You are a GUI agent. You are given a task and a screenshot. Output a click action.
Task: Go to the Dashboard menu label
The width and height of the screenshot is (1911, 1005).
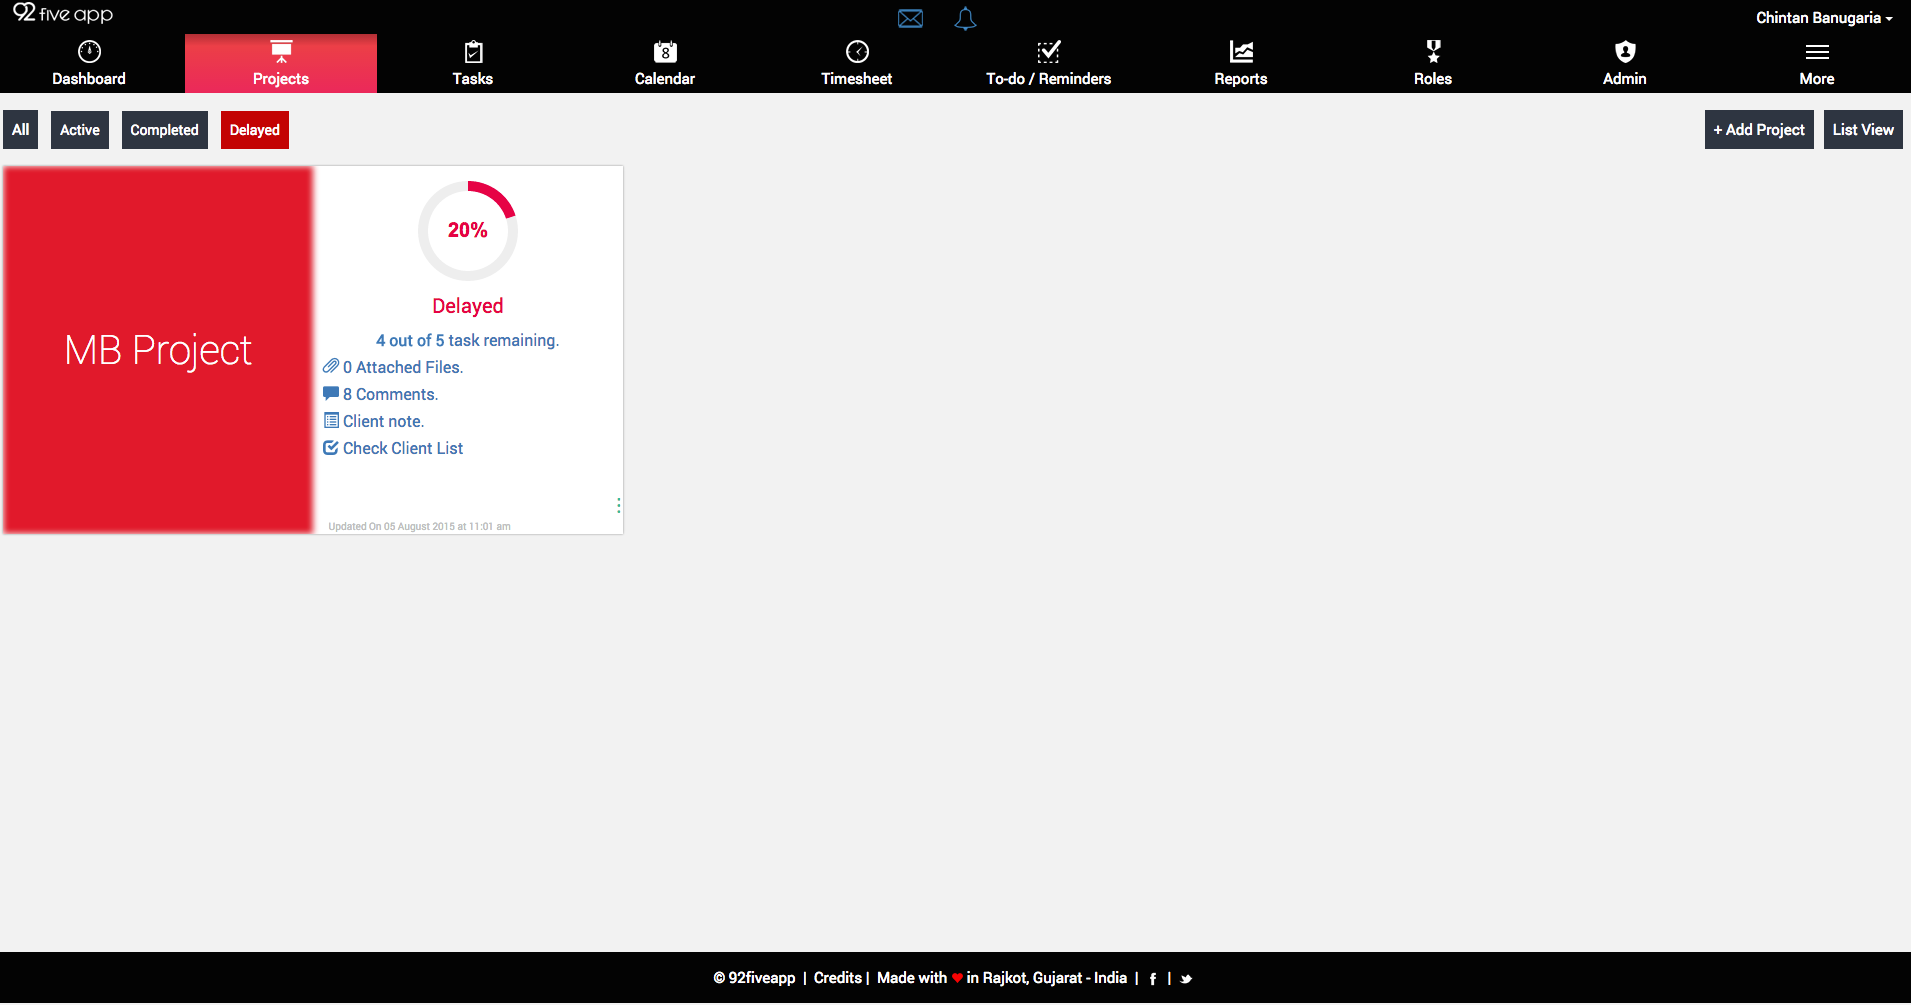click(x=89, y=79)
